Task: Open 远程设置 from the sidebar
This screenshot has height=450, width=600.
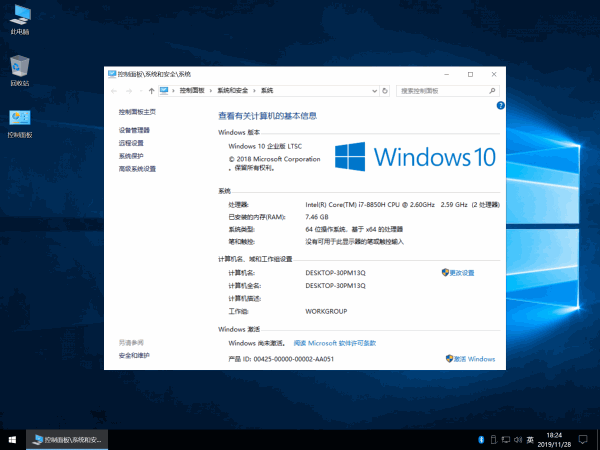Action: pyautogui.click(x=131, y=143)
